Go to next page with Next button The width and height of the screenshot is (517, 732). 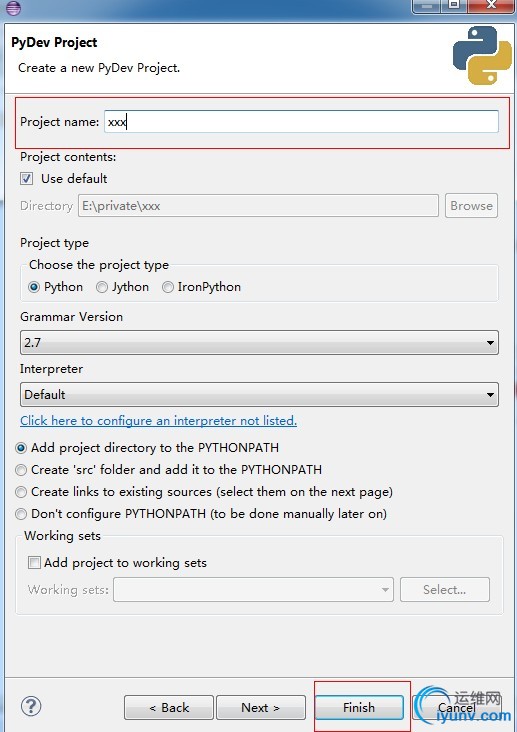point(261,707)
